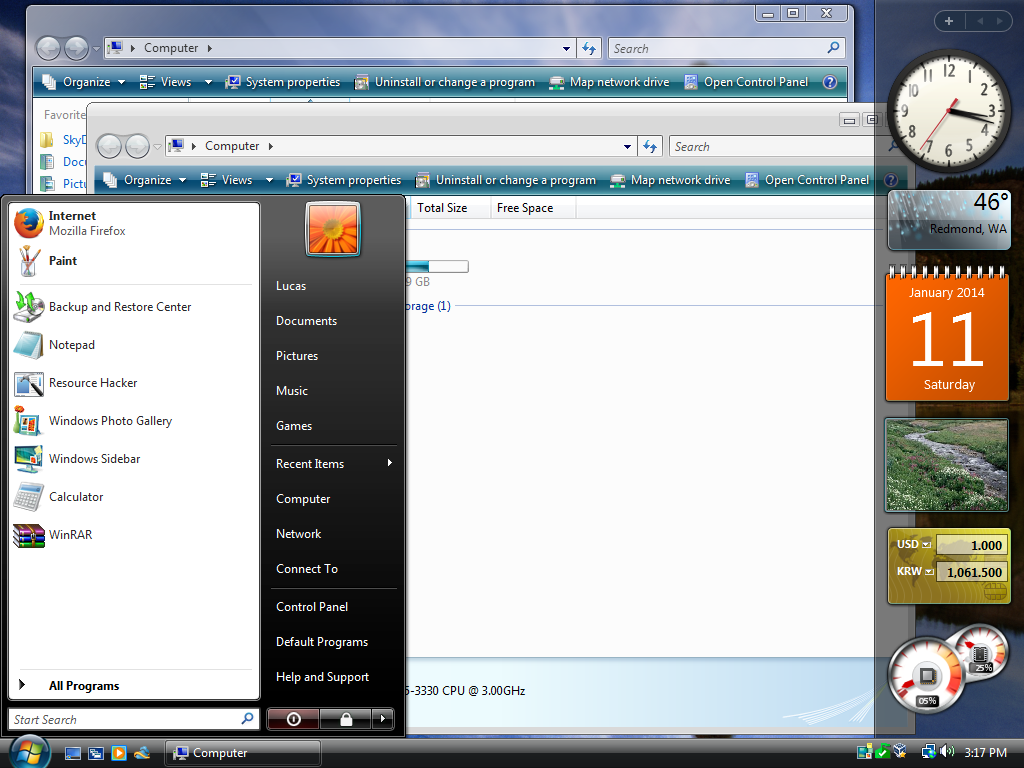The height and width of the screenshot is (768, 1024).
Task: Click Free Space column header
Action: 532,208
